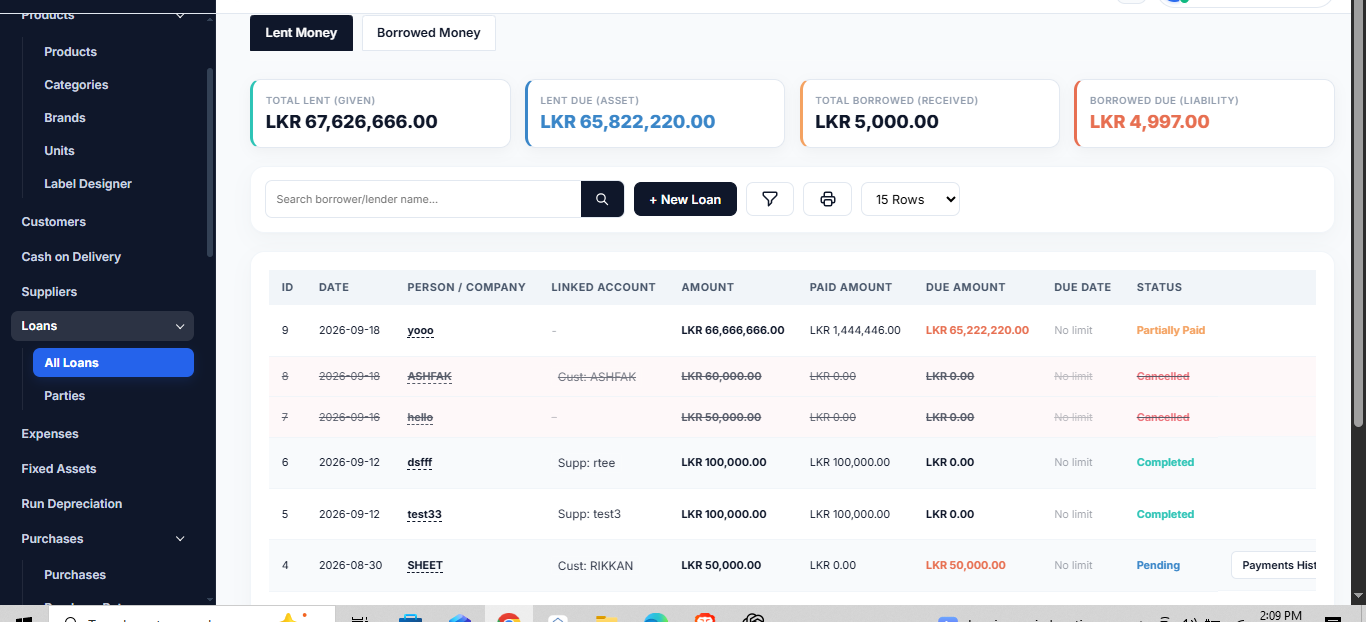Open Payments History for SHEET loan
Image resolution: width=1366 pixels, height=622 pixels.
click(x=1273, y=565)
